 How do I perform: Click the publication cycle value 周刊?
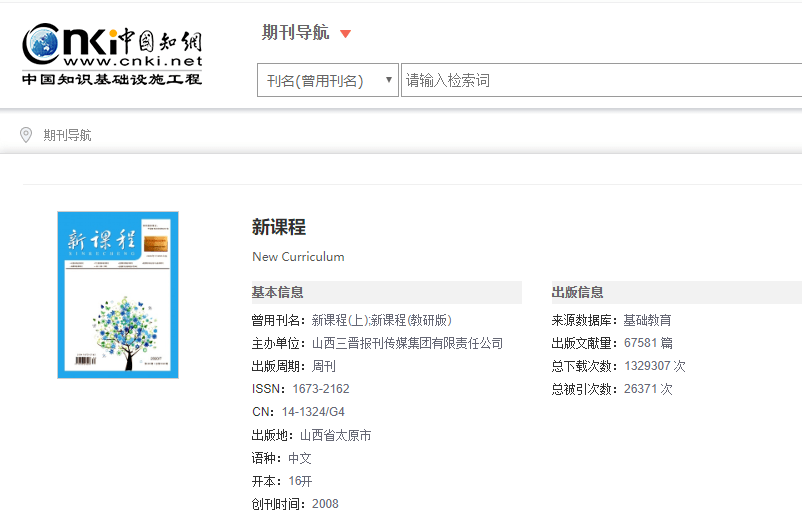(324, 366)
